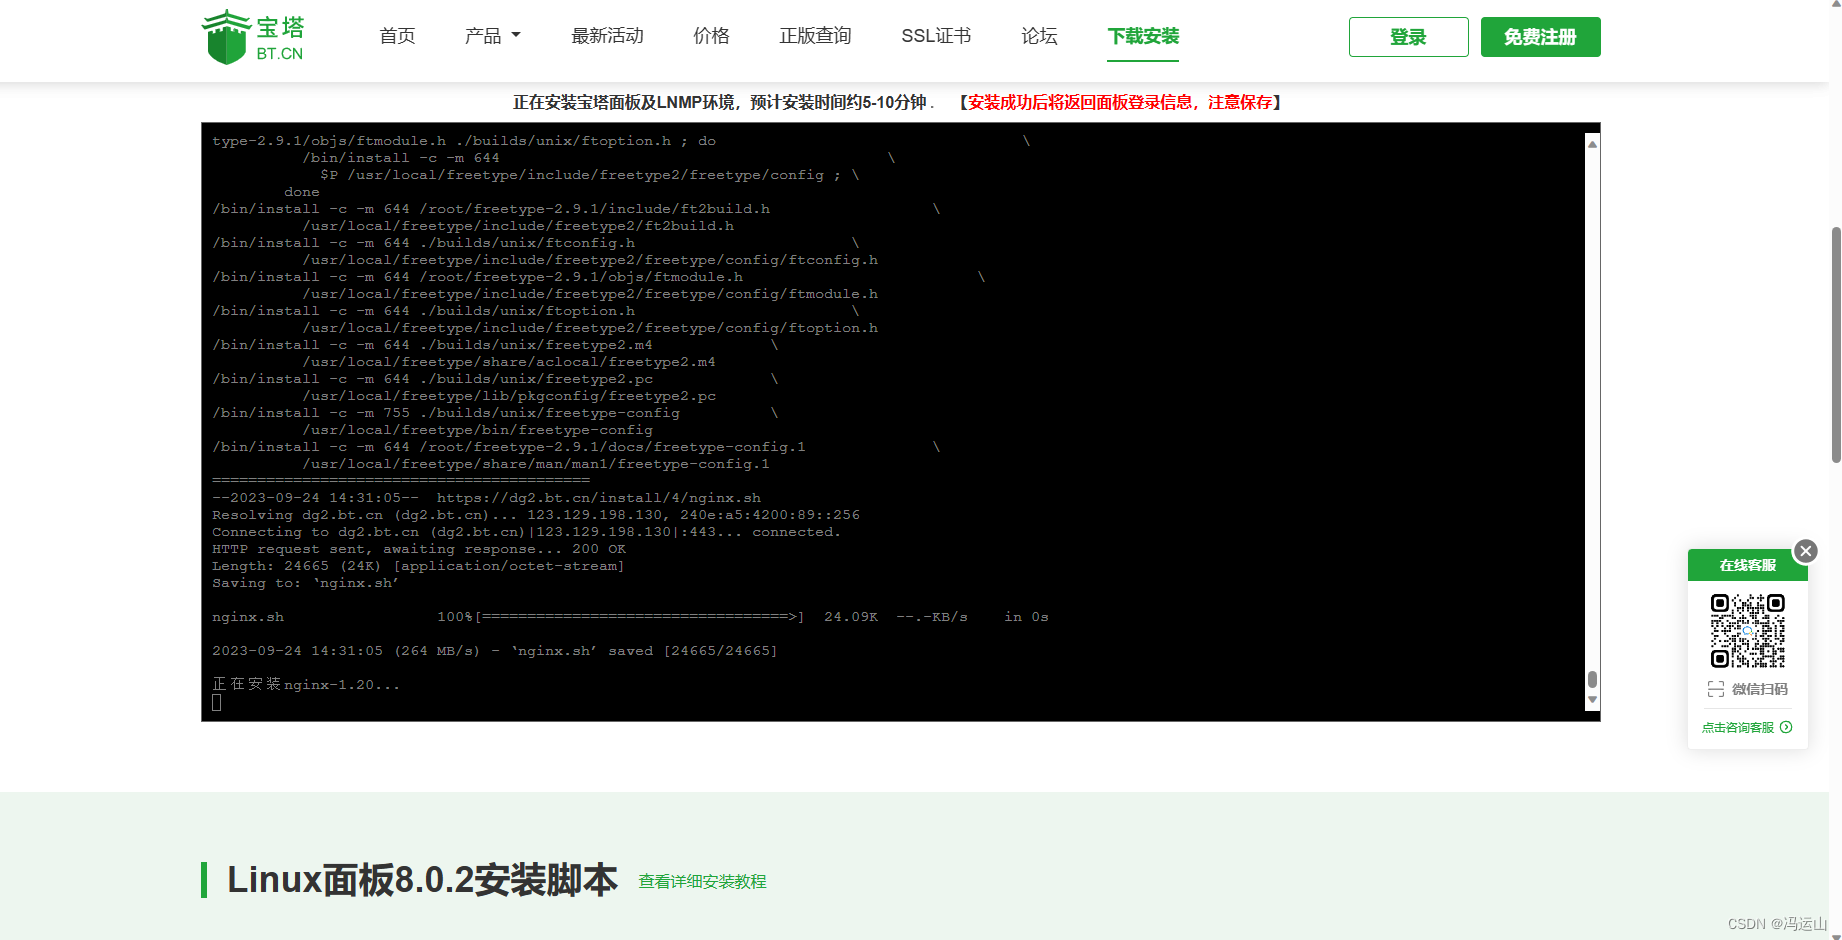Click the 'Connecting to dg2.bt.cn' line
The height and width of the screenshot is (940, 1842).
tap(526, 532)
